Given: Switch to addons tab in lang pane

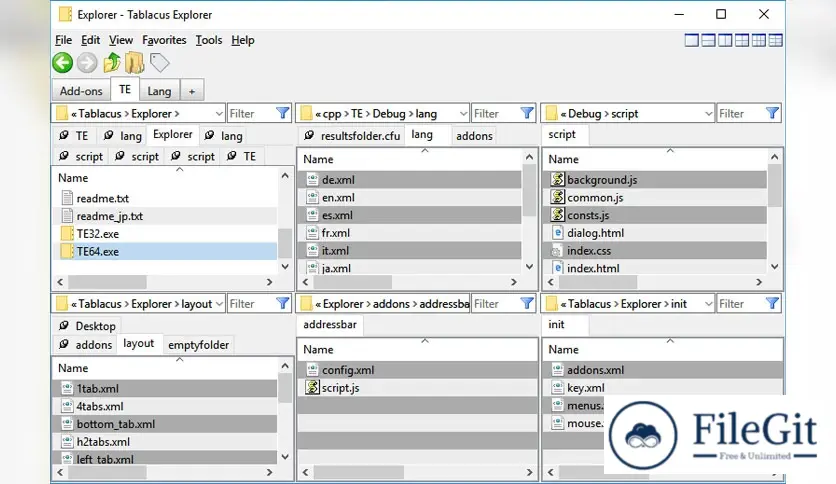Looking at the screenshot, I should click(x=474, y=135).
